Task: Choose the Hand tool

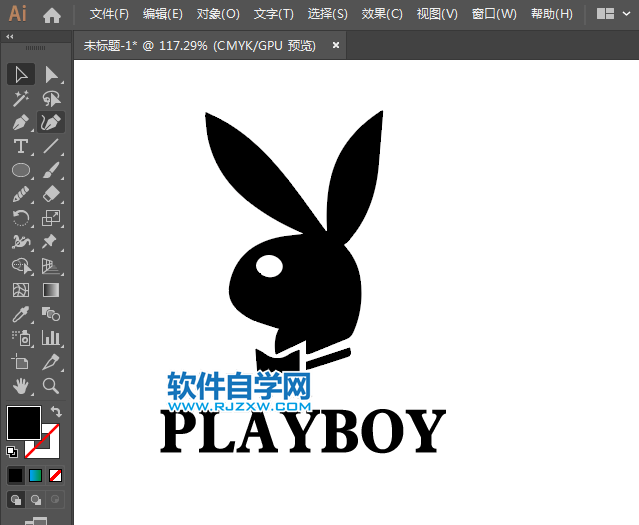Action: pyautogui.click(x=21, y=386)
